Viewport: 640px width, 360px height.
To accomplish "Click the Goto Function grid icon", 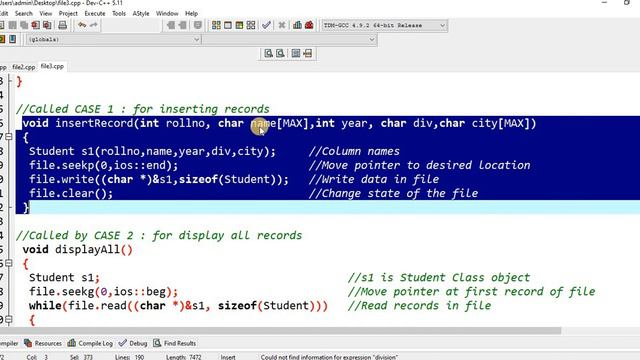I will (296, 53).
